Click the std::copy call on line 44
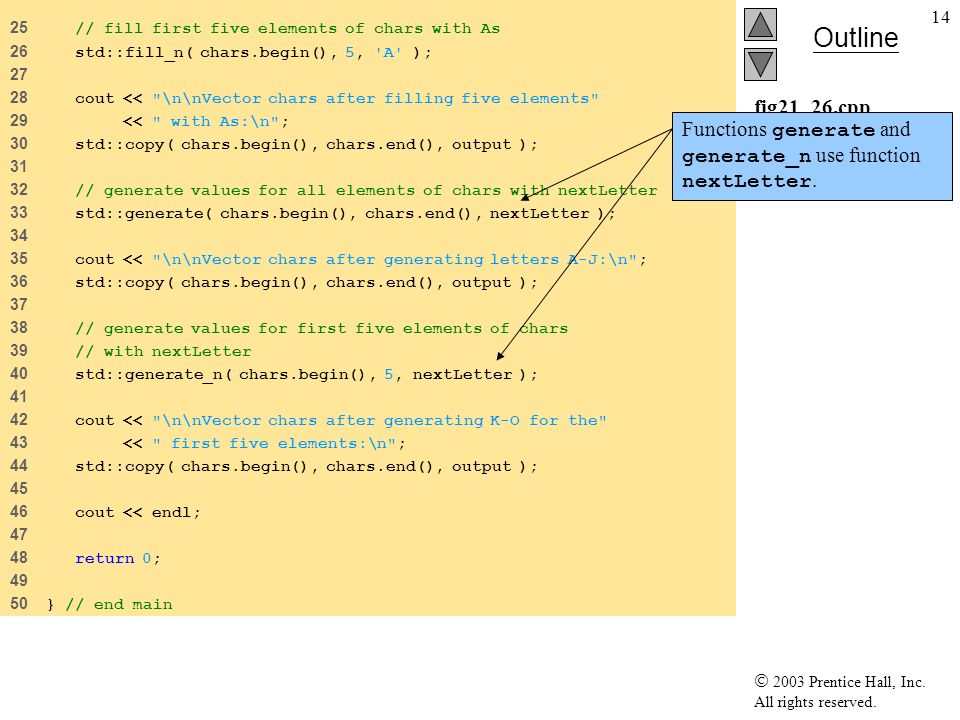 (306, 467)
